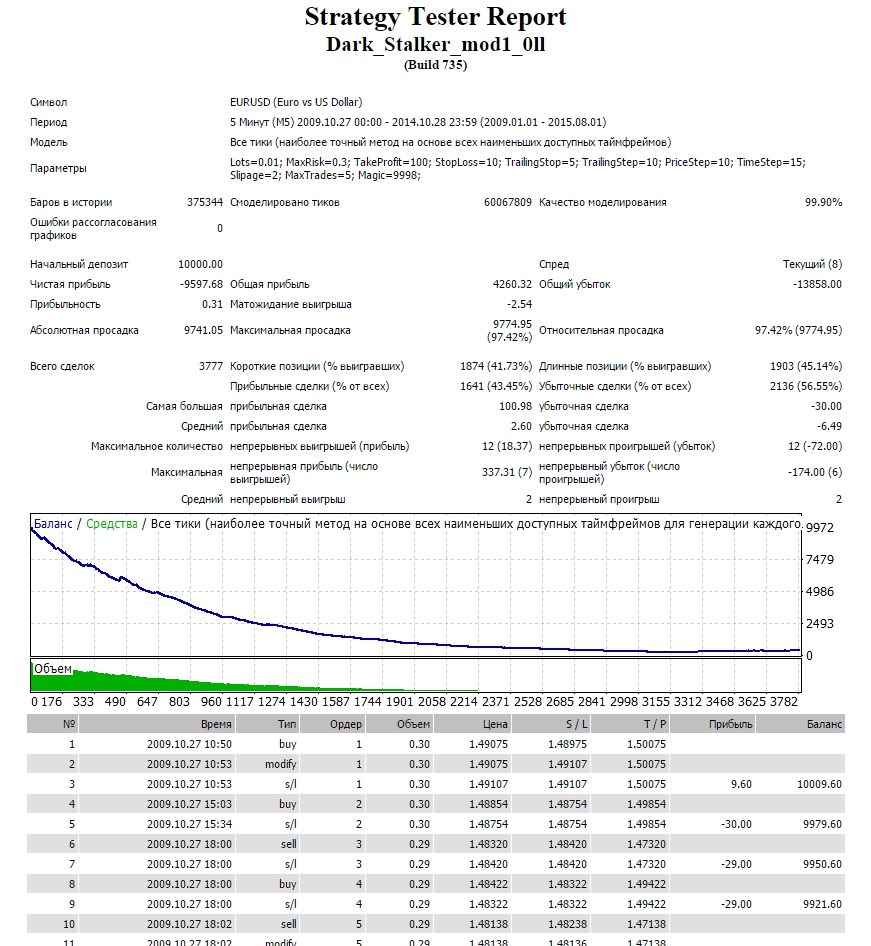Select bars in history value 375344
Screen dimensions: 871x946
pyautogui.click(x=204, y=202)
